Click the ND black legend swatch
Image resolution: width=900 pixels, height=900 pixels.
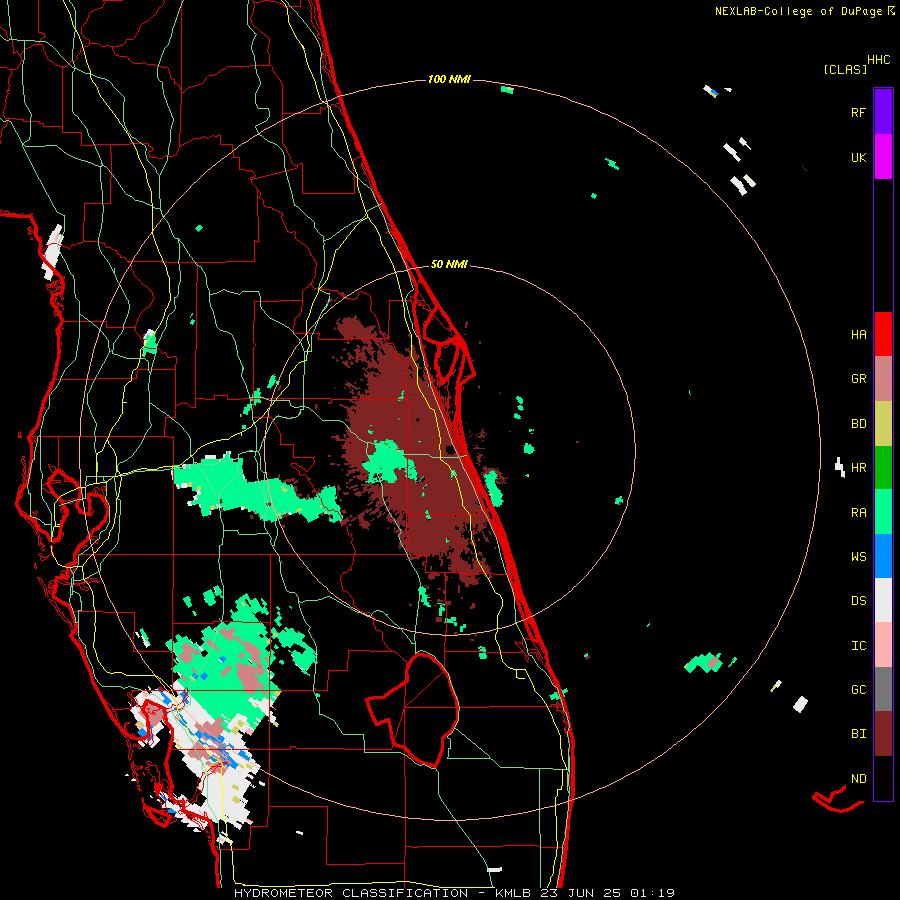pyautogui.click(x=883, y=778)
